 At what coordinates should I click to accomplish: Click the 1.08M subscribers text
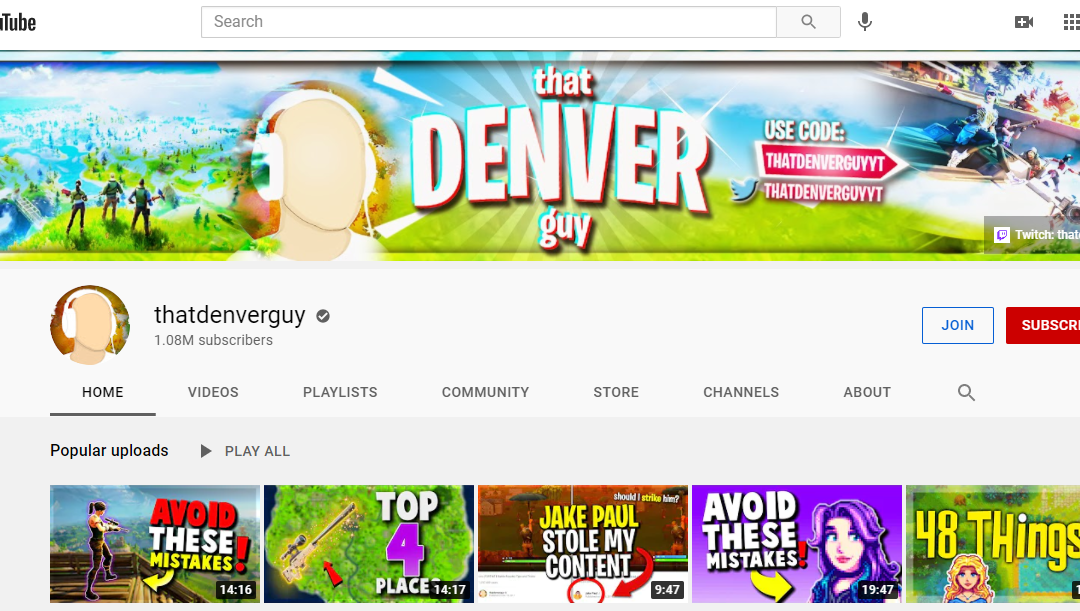click(x=214, y=340)
